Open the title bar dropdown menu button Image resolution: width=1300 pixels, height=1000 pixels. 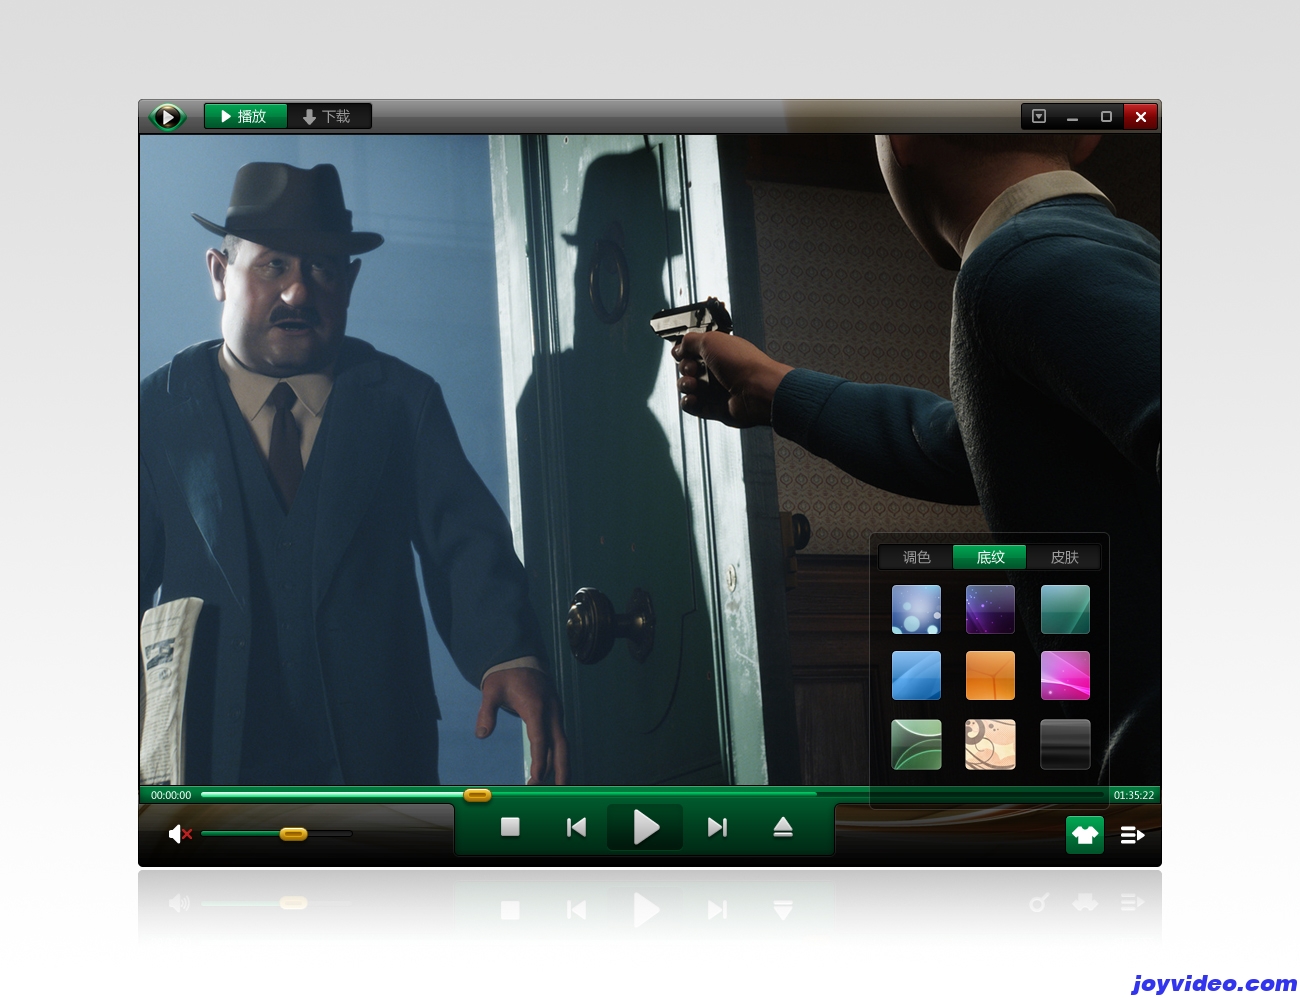[1039, 117]
